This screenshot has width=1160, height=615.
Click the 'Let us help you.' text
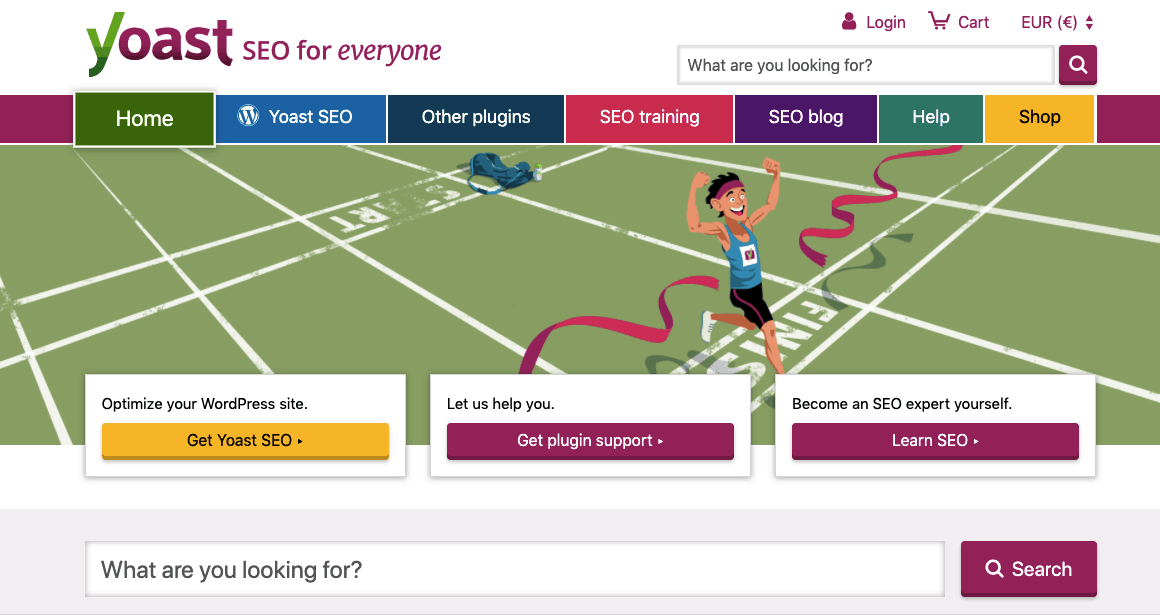[x=500, y=404]
